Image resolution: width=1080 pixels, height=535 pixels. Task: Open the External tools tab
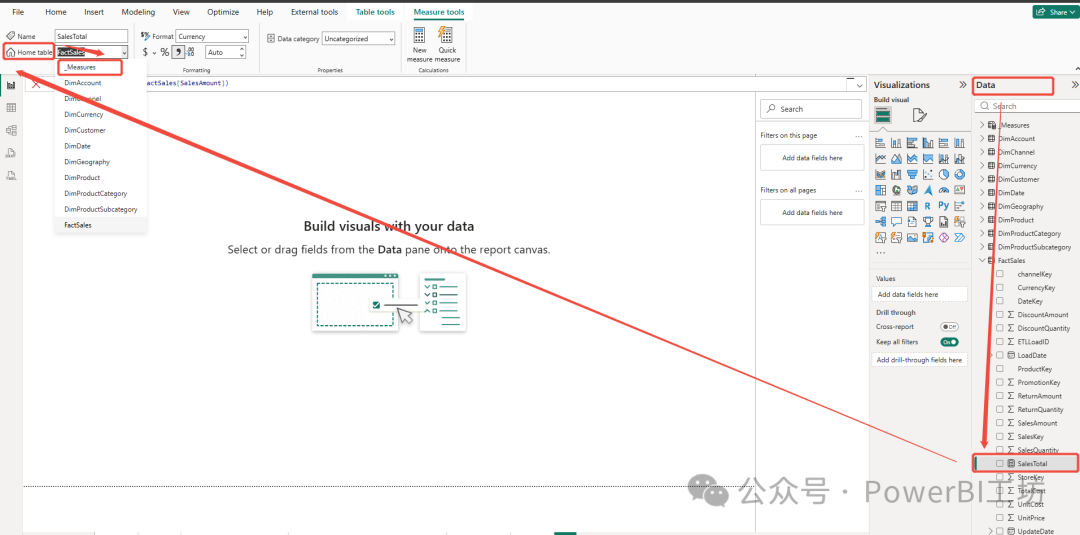314,12
